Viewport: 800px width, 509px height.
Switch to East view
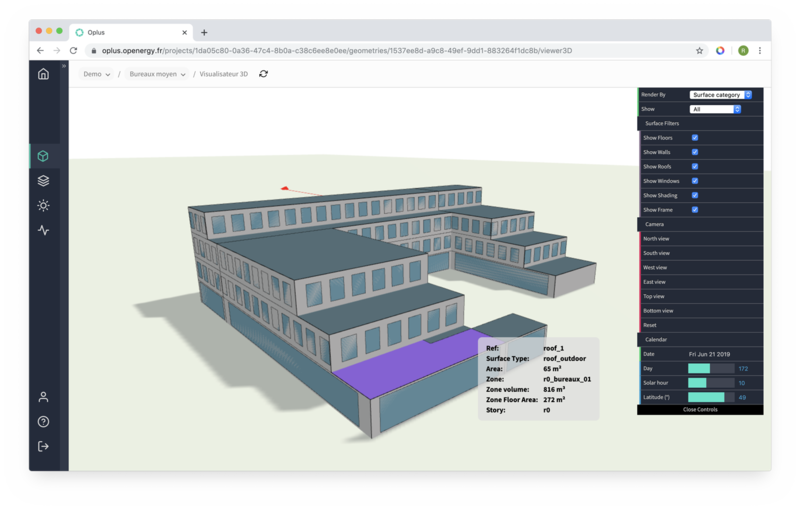(x=701, y=282)
